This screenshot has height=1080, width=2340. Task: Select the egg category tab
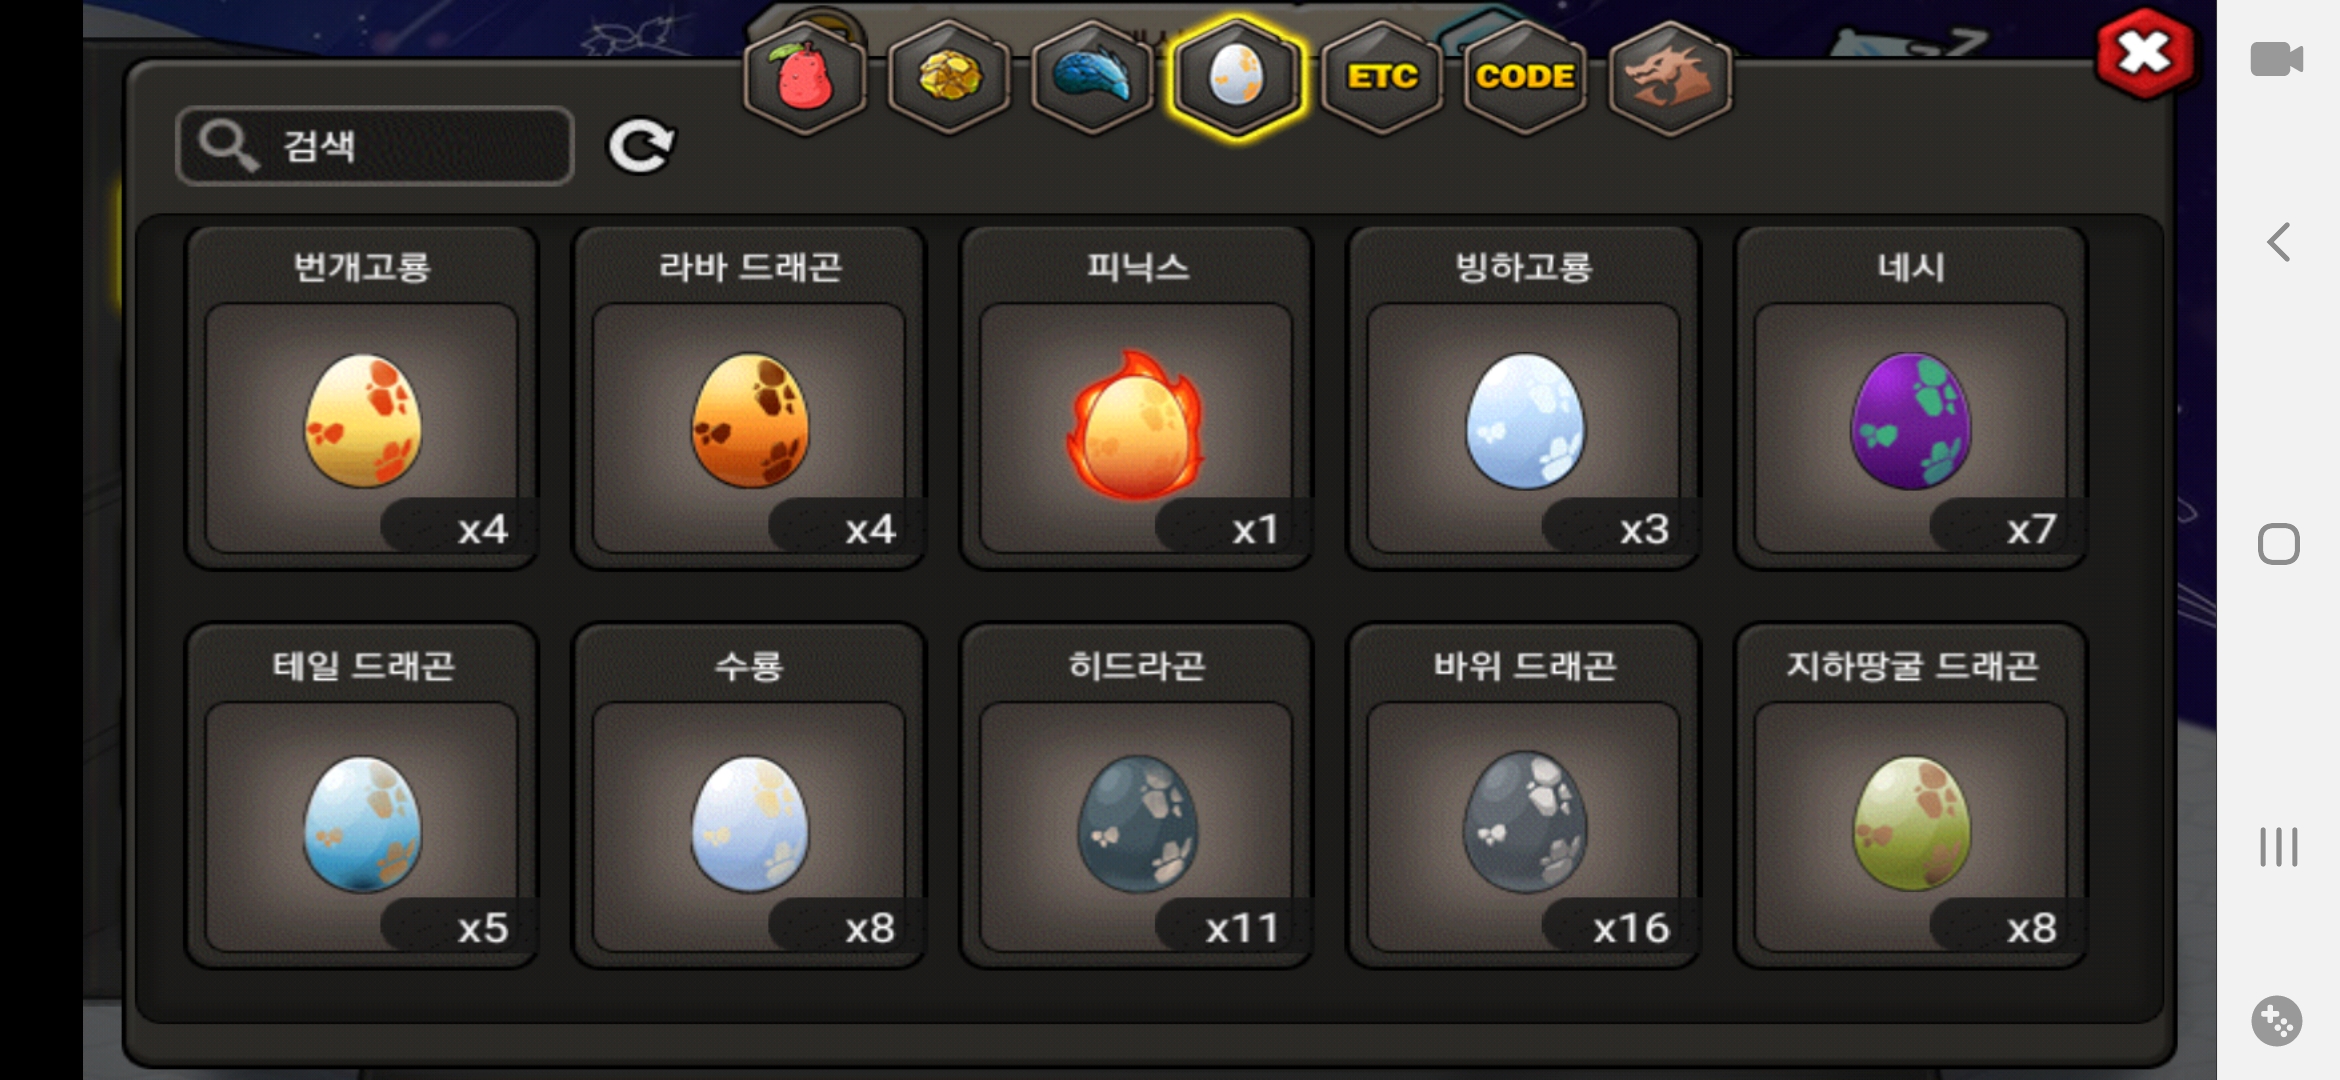click(x=1237, y=77)
